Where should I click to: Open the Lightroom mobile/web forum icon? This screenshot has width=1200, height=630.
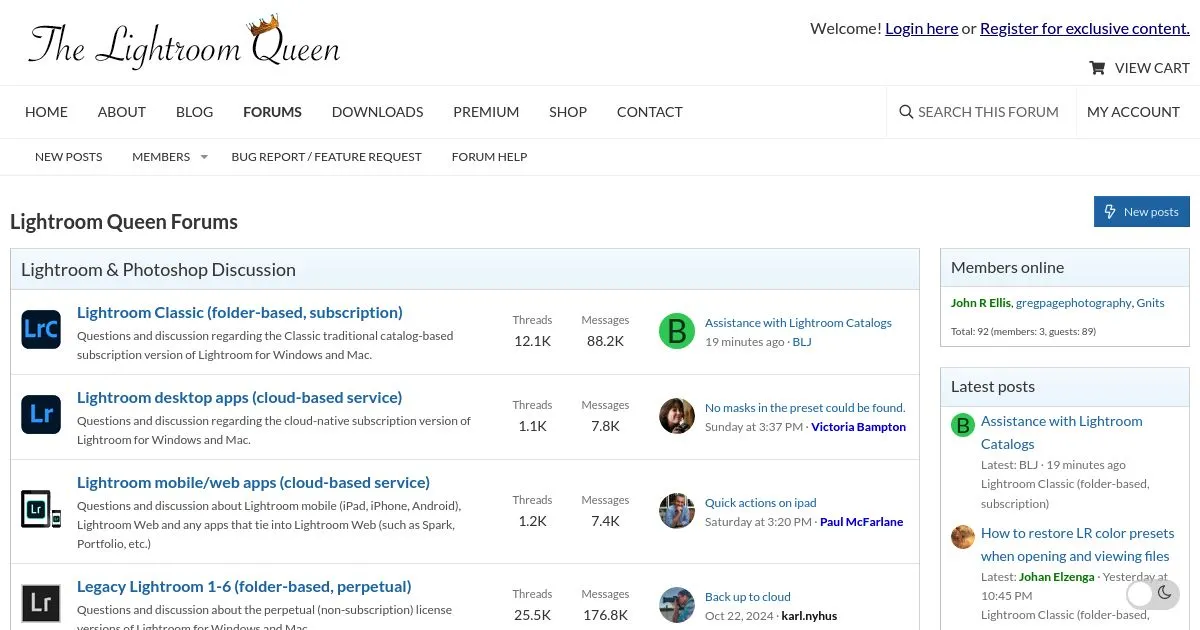[x=41, y=509]
